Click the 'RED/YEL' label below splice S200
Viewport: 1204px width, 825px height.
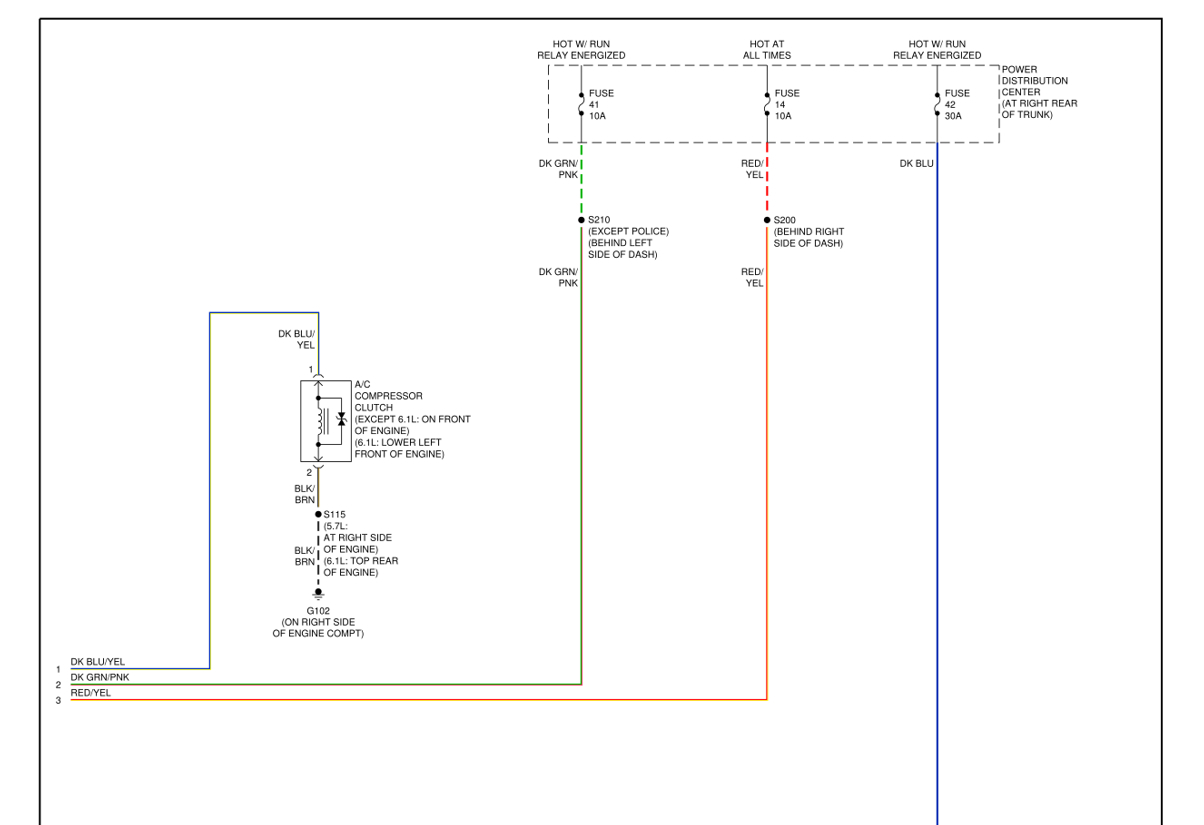point(752,277)
